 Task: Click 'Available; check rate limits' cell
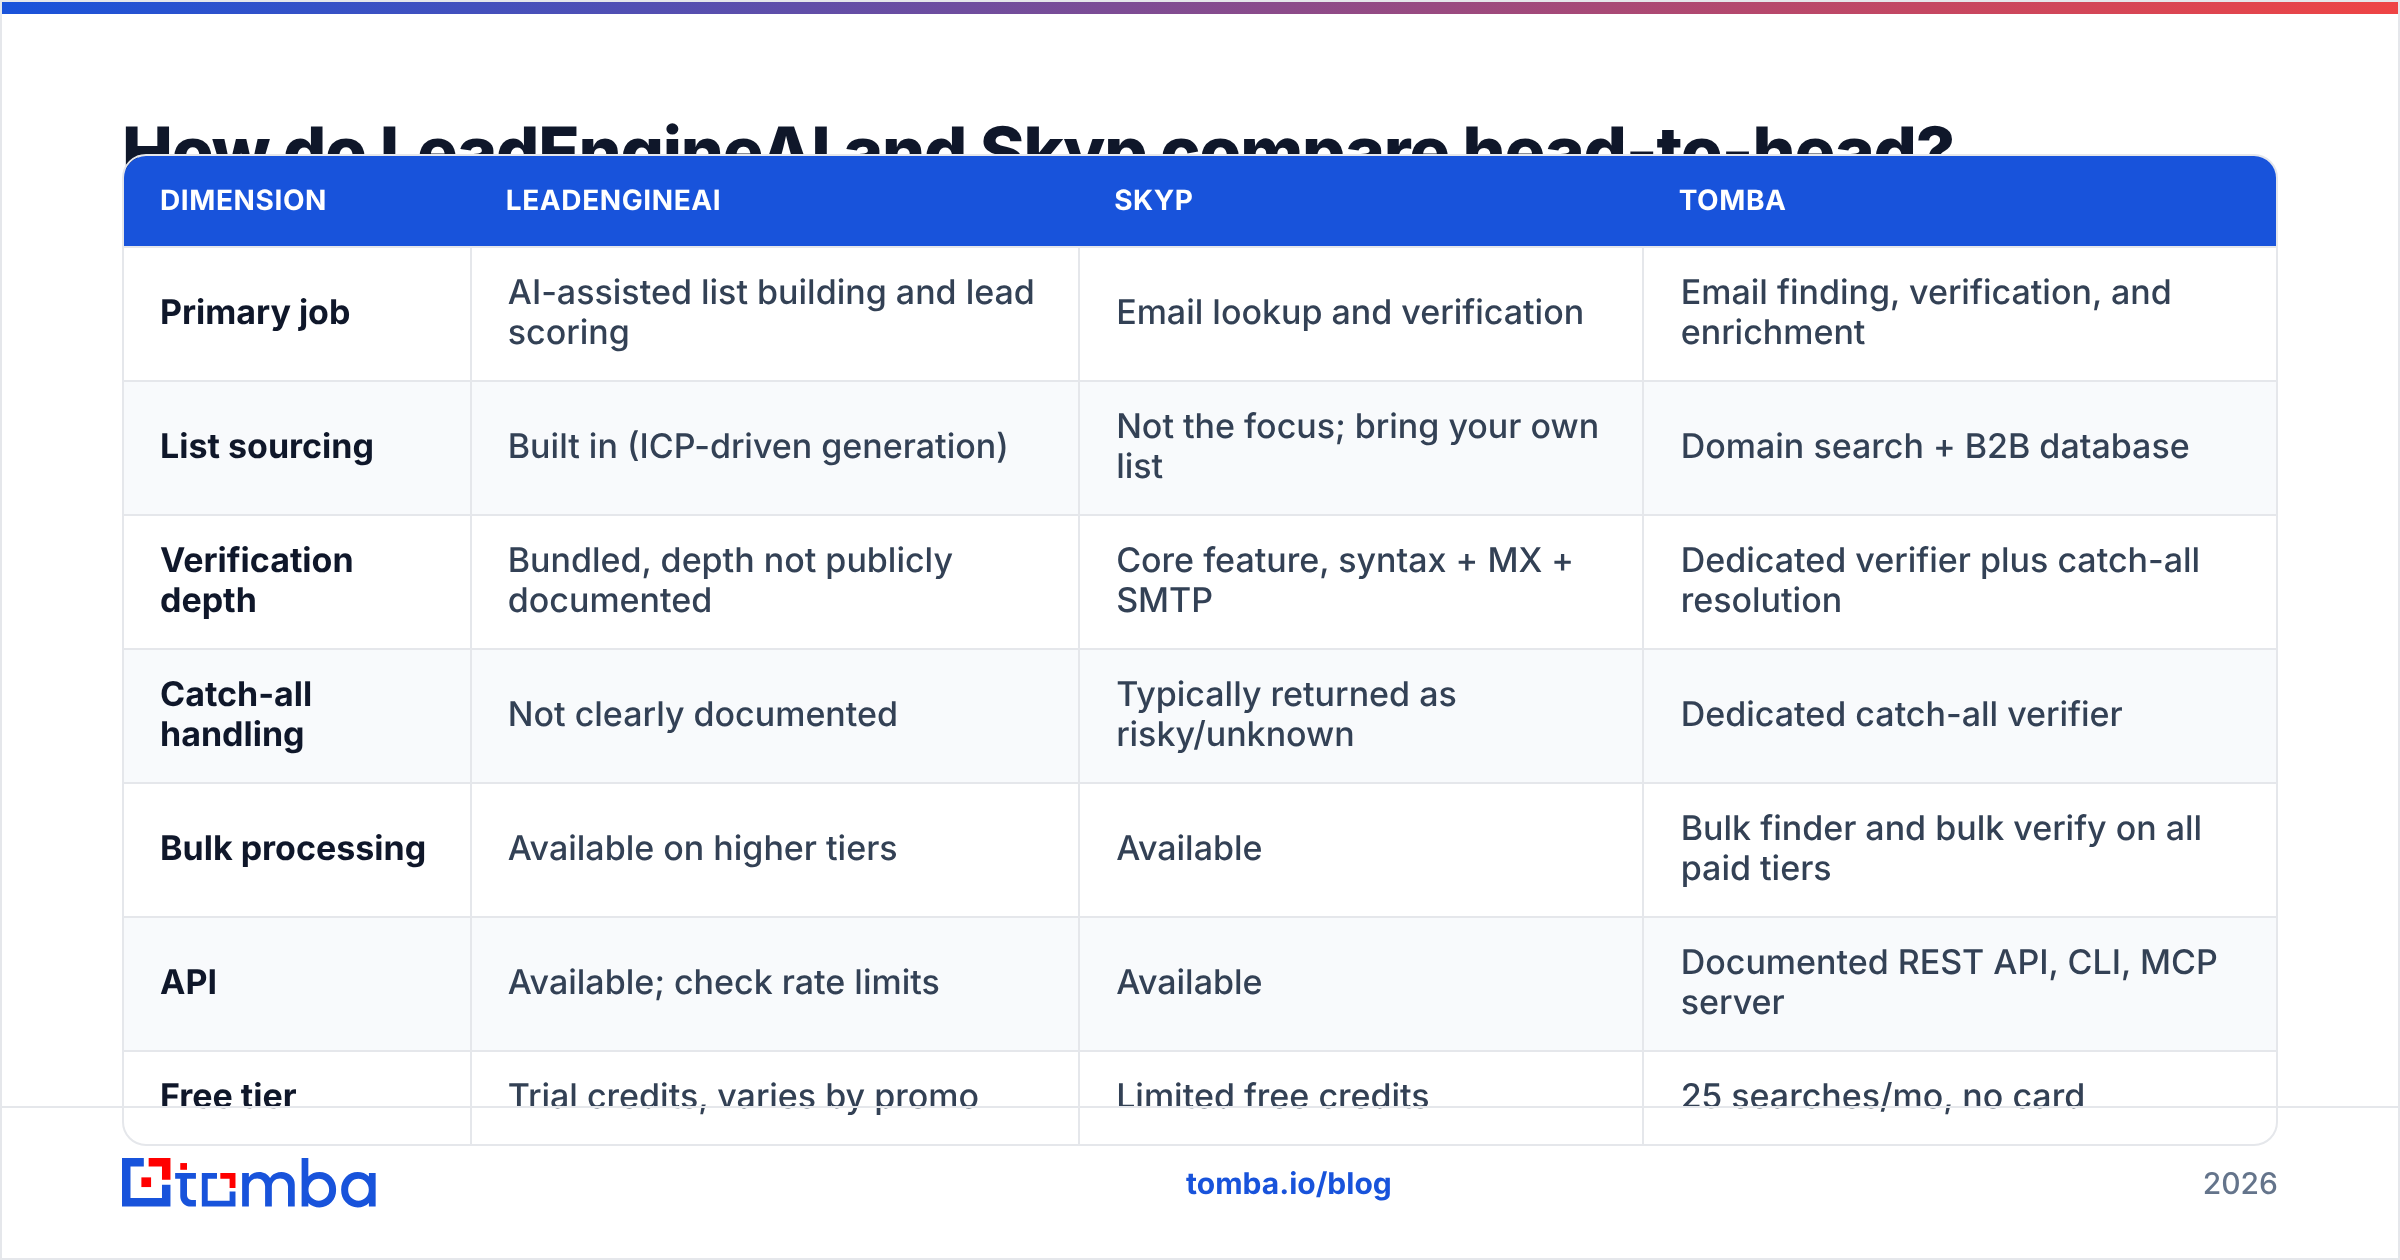tap(724, 983)
